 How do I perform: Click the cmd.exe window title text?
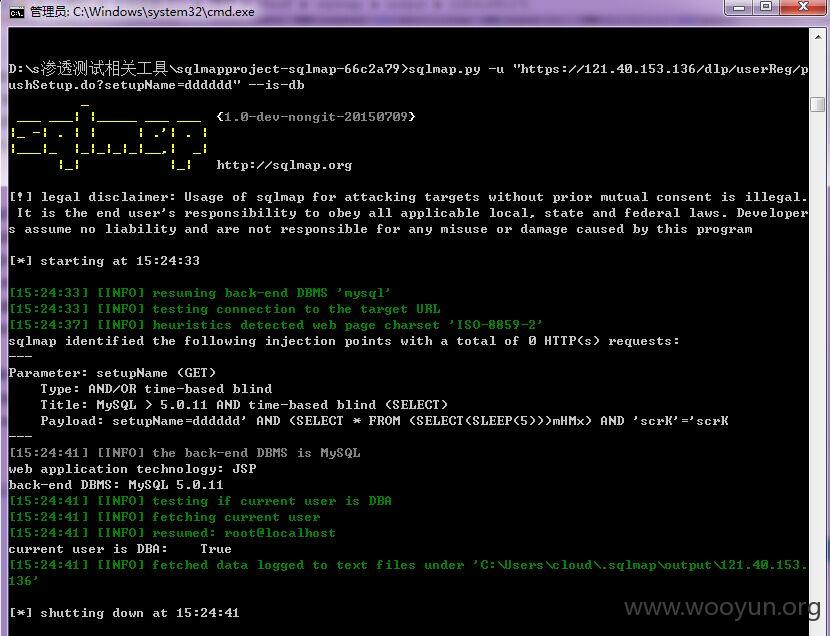142,12
